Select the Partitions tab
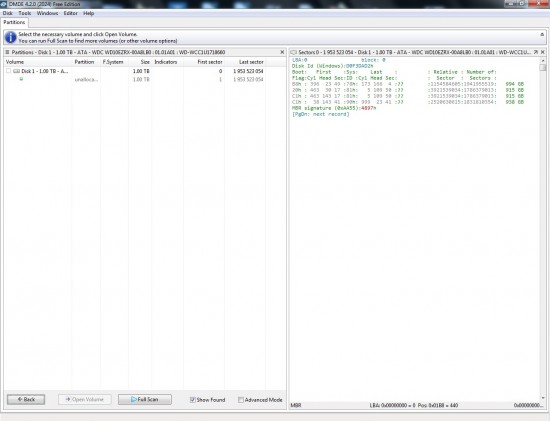550x421 pixels. (14, 22)
